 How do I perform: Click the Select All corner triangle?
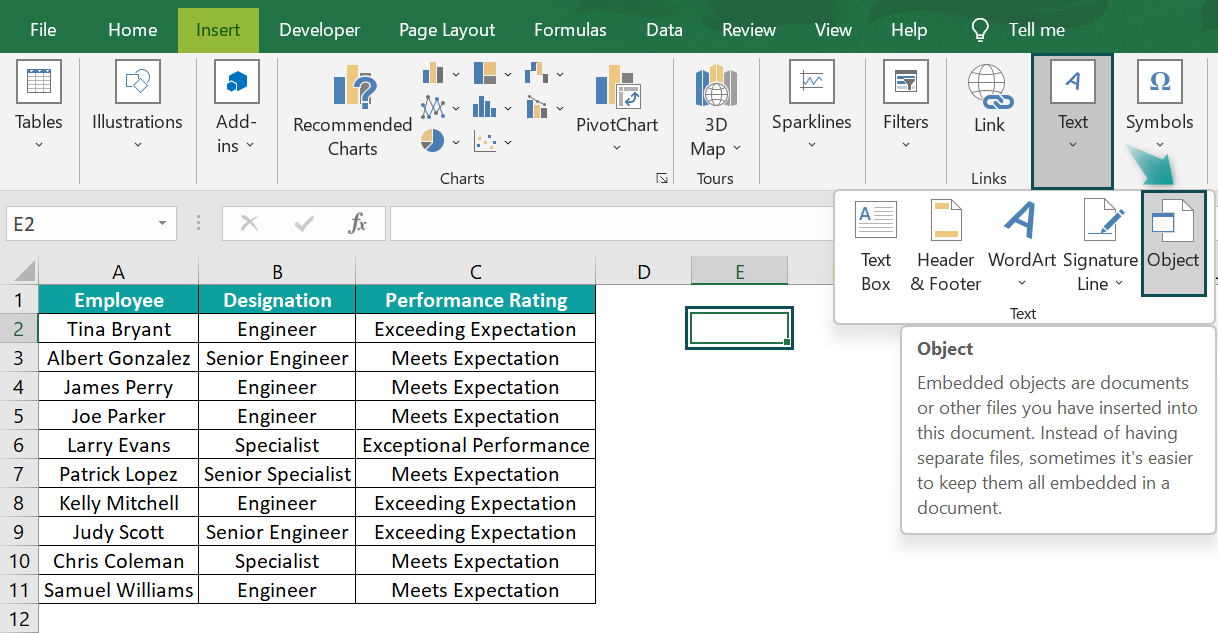click(24, 271)
